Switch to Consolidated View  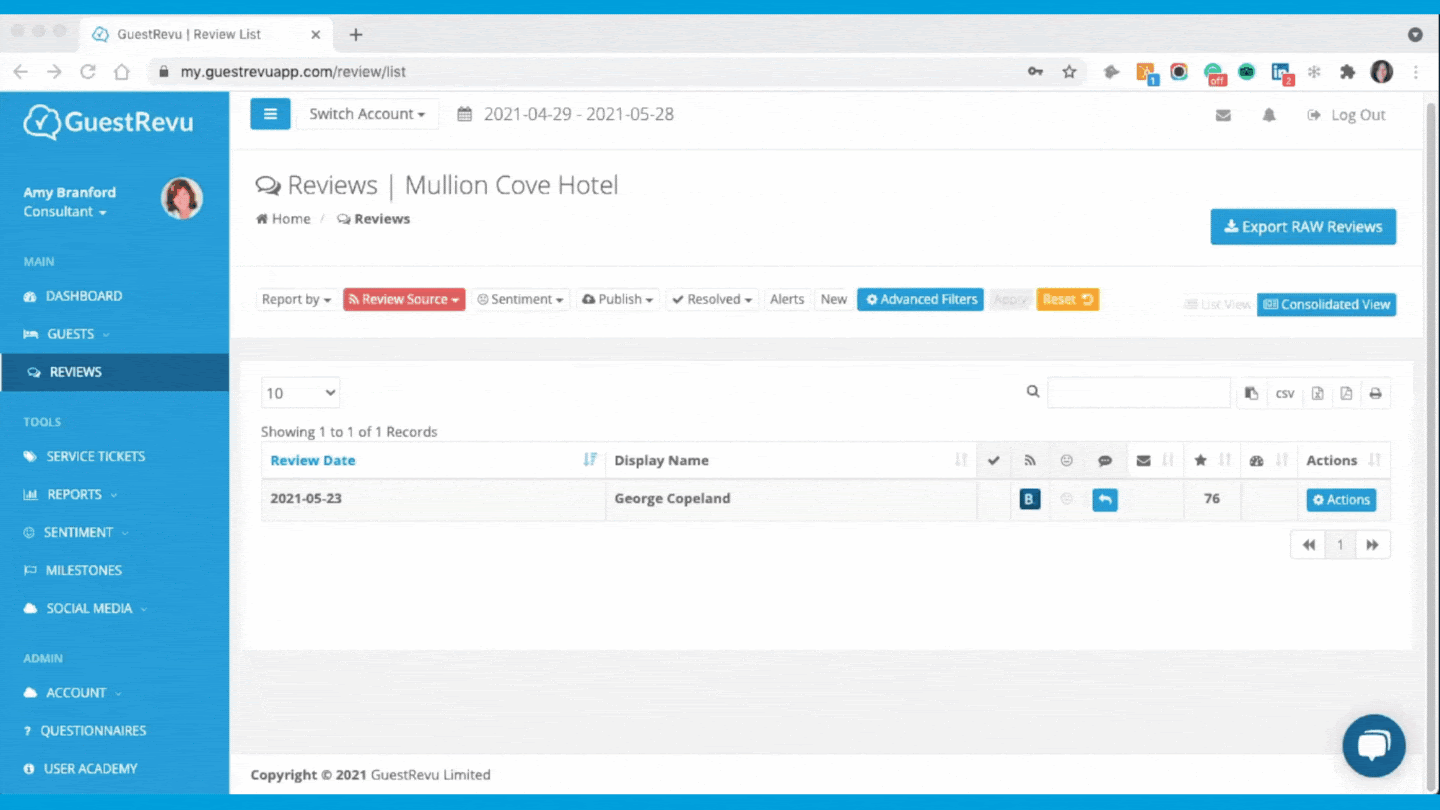1326,304
